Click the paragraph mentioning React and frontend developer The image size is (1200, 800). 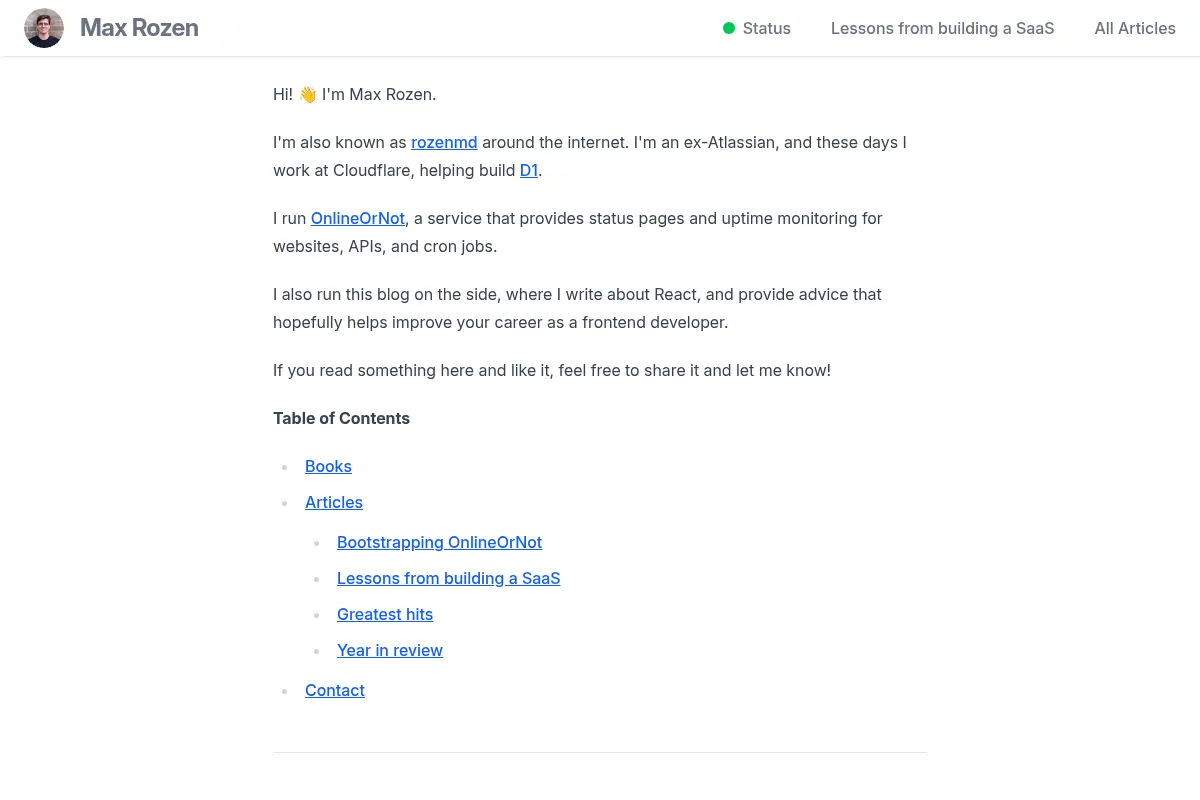(x=577, y=308)
